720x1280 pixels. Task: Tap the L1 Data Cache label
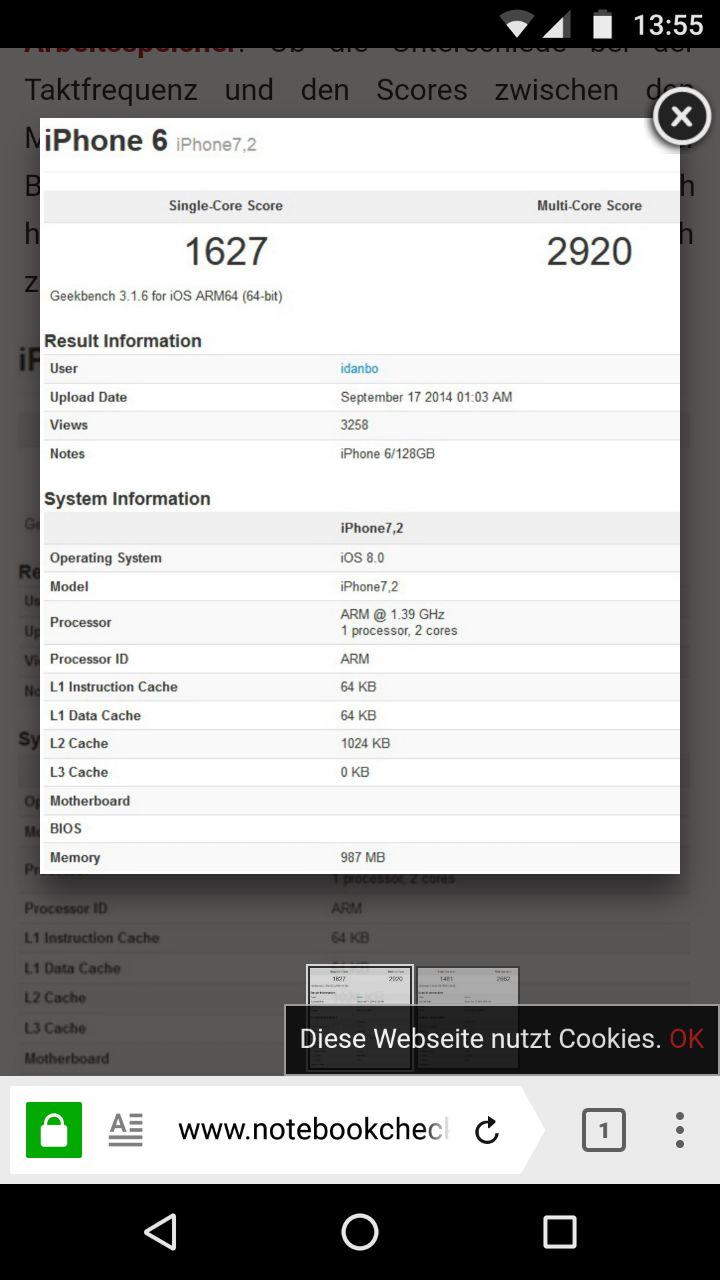(95, 715)
